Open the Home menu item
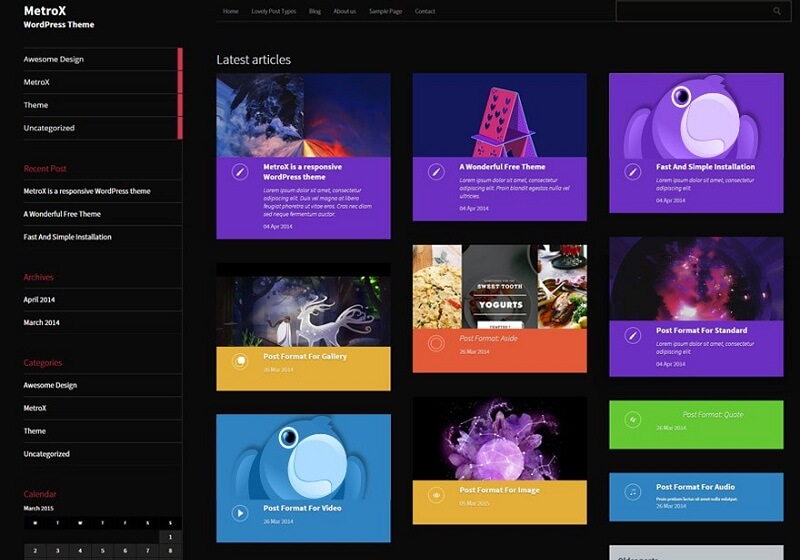The width and height of the screenshot is (800, 560). click(231, 11)
